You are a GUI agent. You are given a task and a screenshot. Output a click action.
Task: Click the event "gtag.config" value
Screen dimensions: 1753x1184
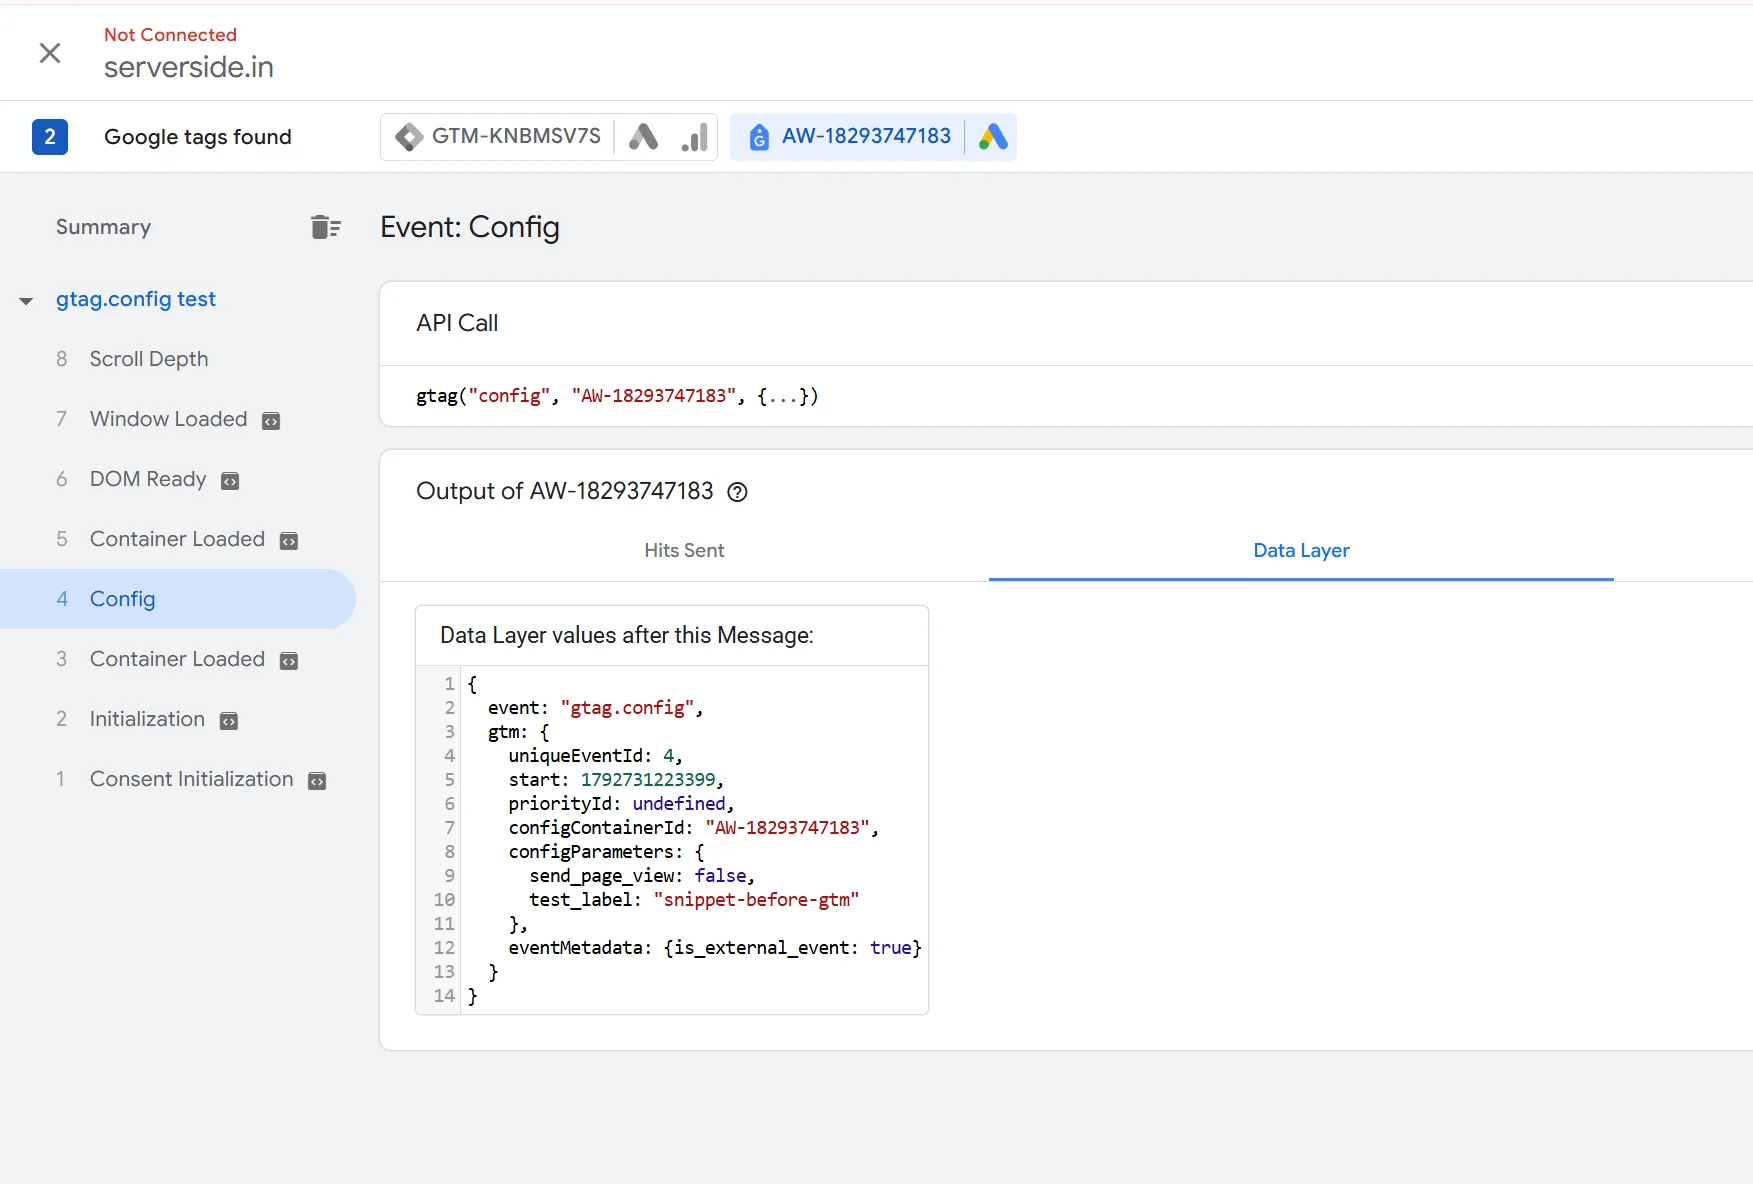coord(627,708)
